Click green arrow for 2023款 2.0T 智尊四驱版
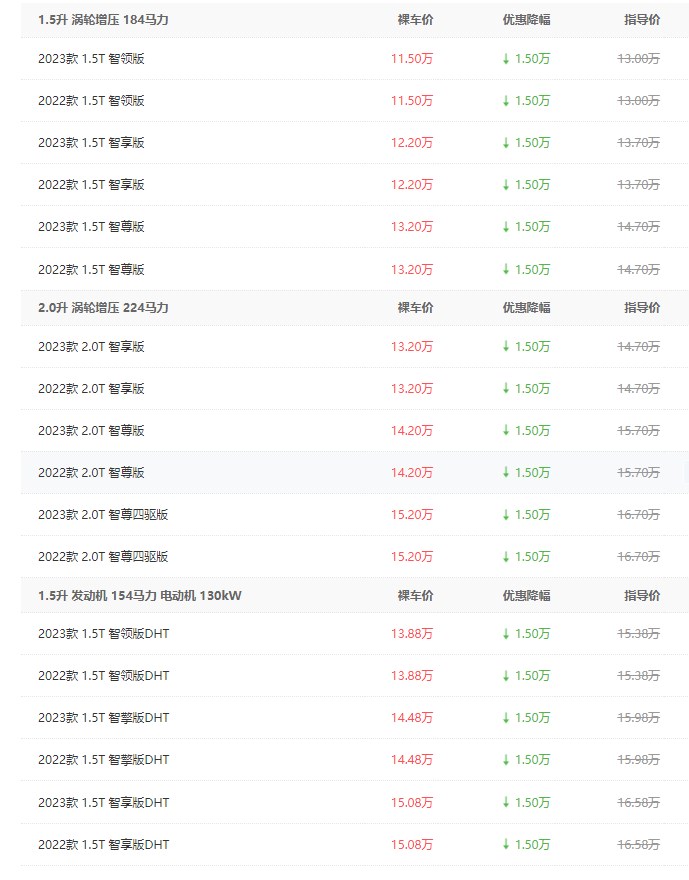This screenshot has width=689, height=880. (x=506, y=515)
